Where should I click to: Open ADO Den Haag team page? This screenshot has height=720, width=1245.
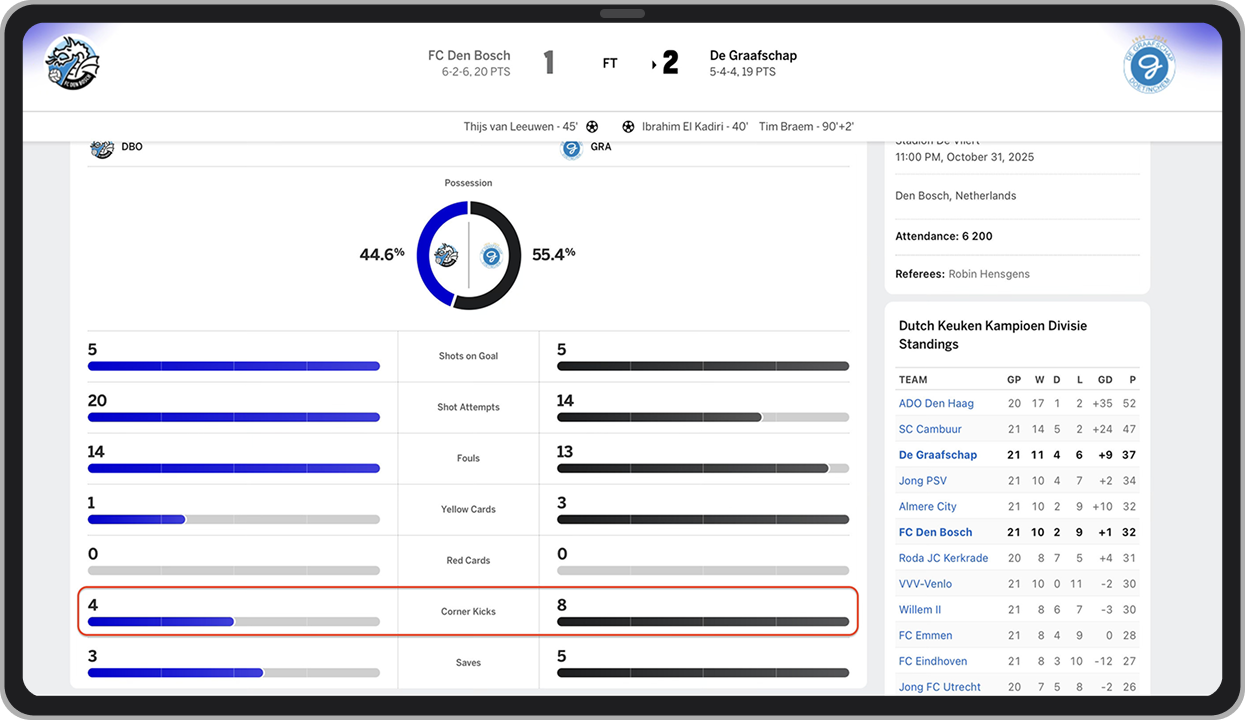pos(936,404)
